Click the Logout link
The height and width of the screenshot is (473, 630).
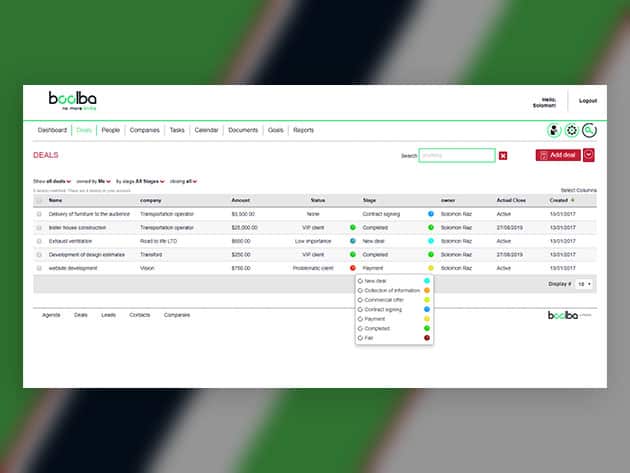pyautogui.click(x=587, y=100)
